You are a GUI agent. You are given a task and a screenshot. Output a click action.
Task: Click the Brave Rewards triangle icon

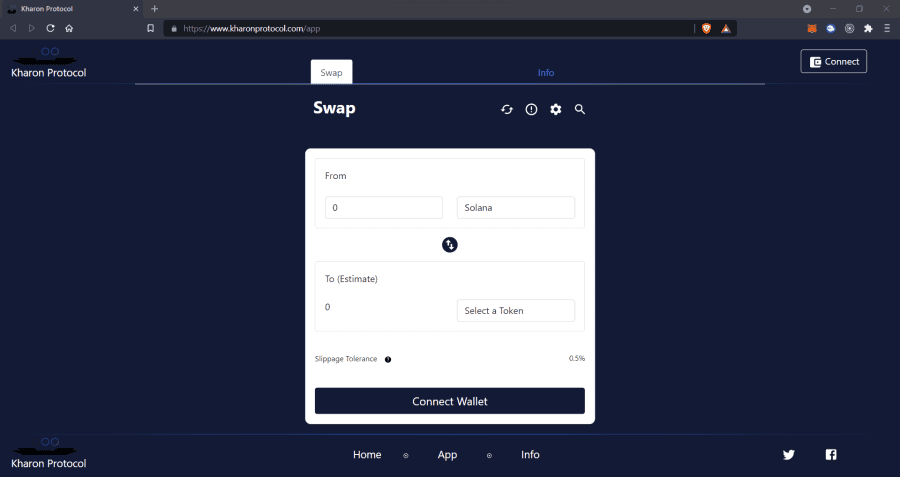coord(726,28)
